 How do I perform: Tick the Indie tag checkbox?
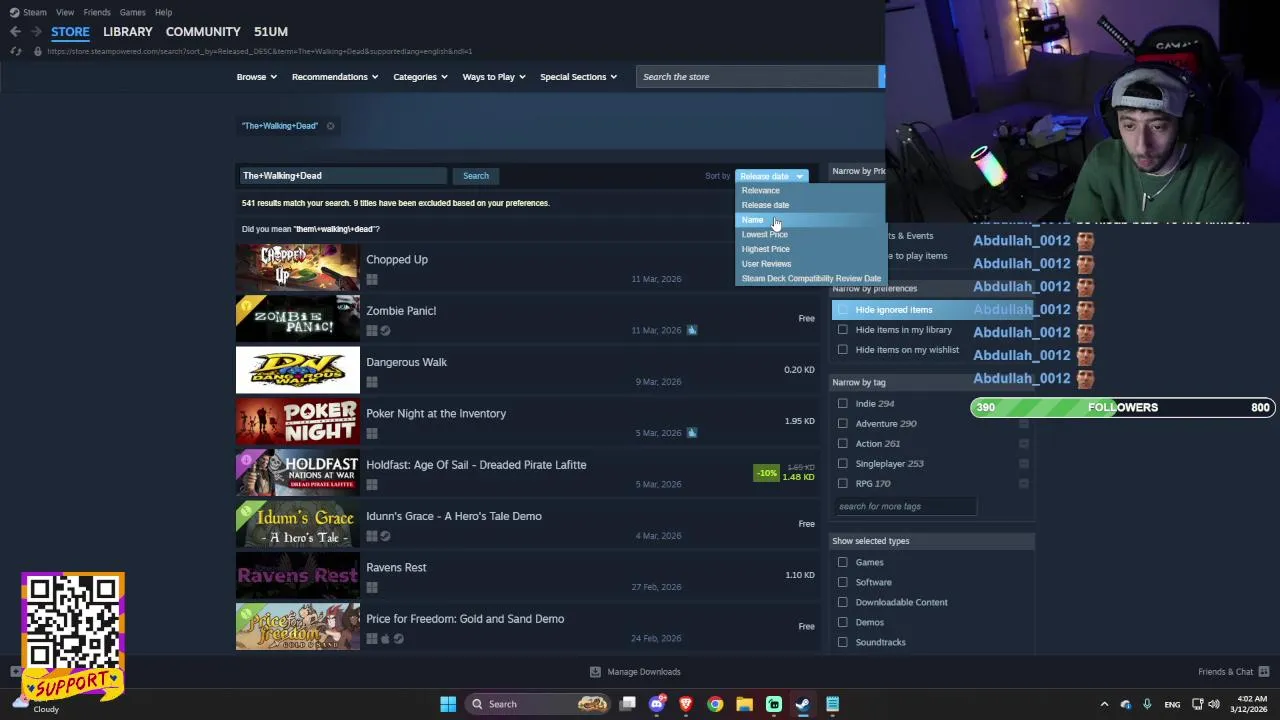[x=843, y=404]
